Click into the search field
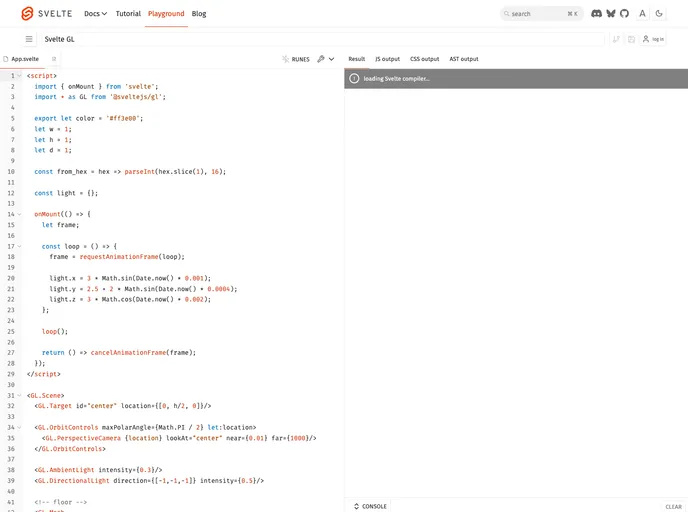This screenshot has width=688, height=512. point(541,14)
